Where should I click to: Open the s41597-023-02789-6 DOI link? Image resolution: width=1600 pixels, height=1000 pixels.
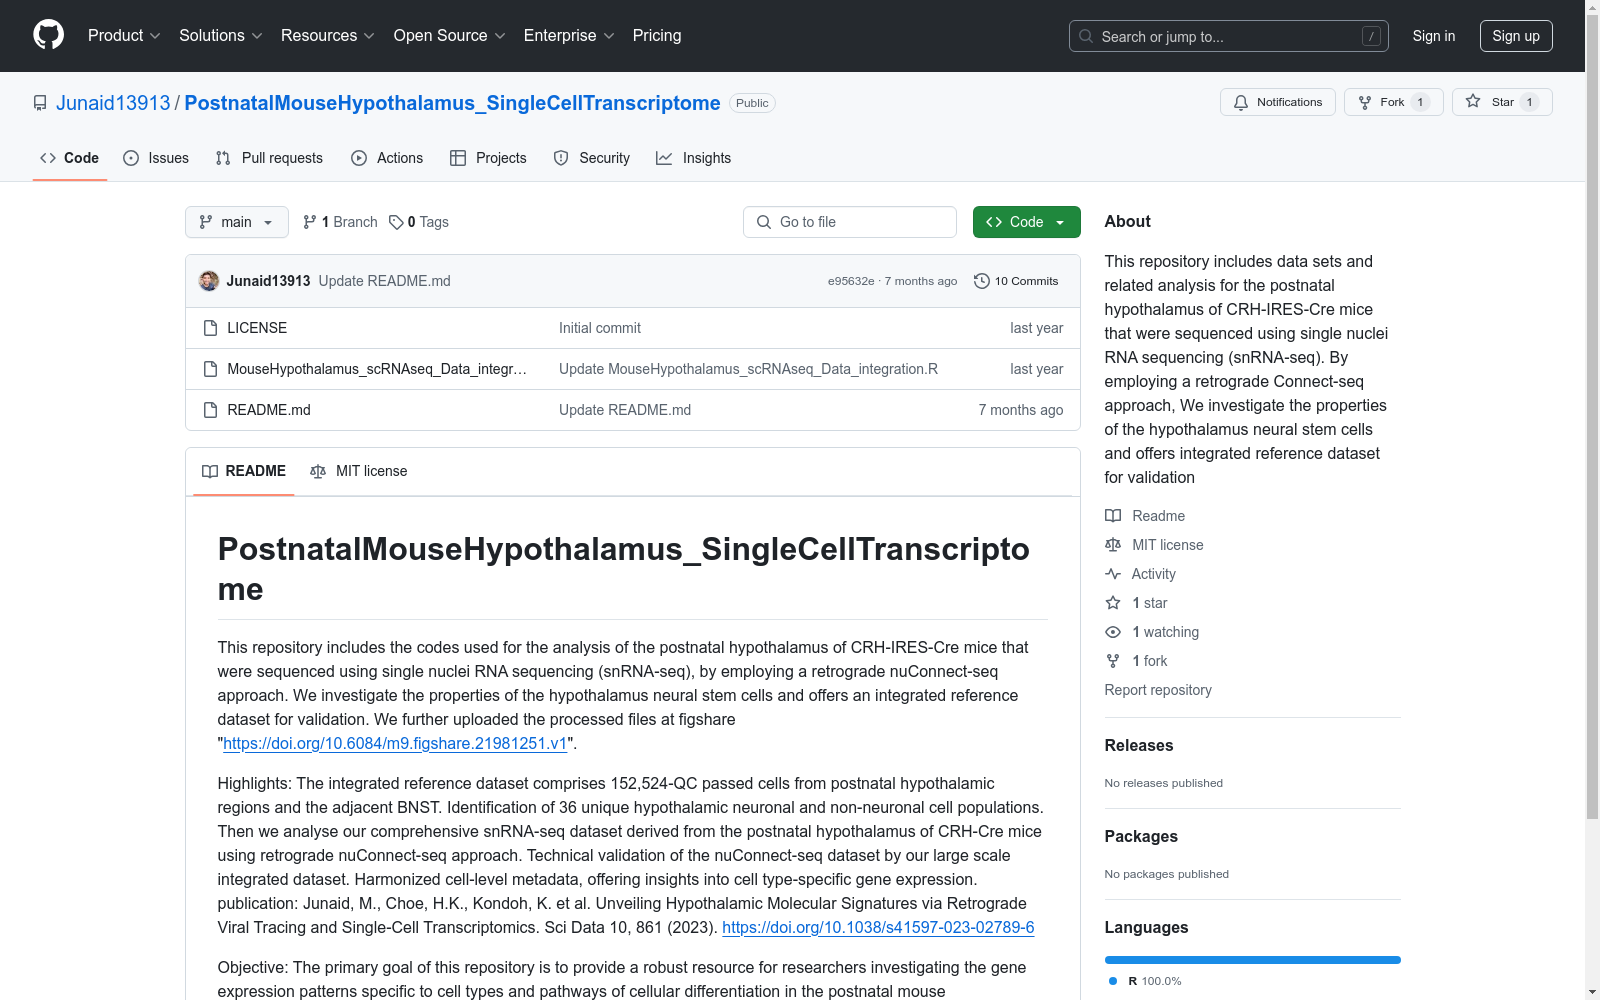(878, 927)
